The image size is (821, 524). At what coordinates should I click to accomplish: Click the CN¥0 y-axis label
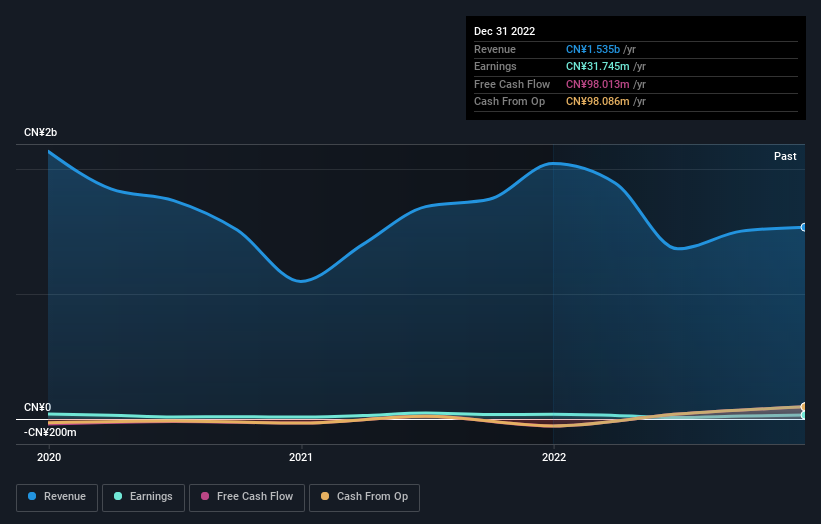pyautogui.click(x=38, y=407)
